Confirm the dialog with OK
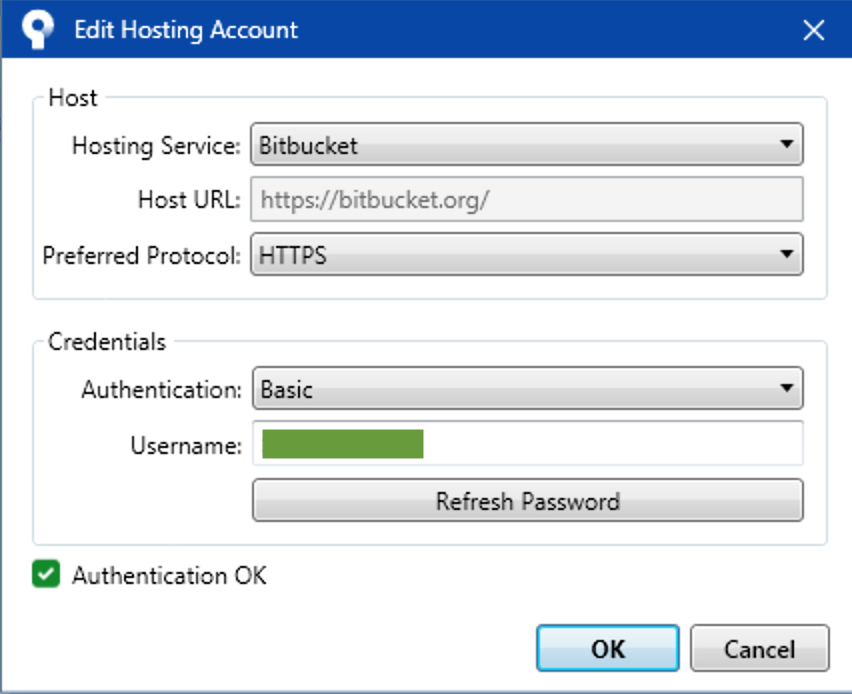This screenshot has height=694, width=852. pos(608,648)
